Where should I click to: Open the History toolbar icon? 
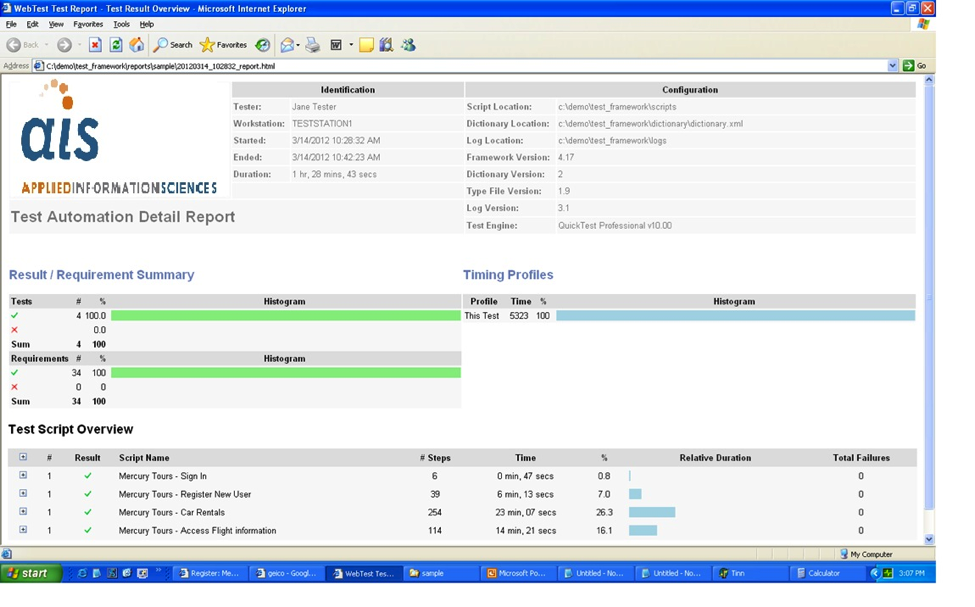click(x=262, y=45)
